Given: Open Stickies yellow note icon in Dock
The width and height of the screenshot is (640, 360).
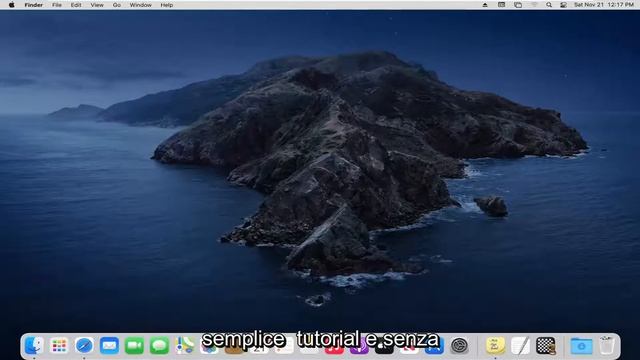Looking at the screenshot, I should [495, 346].
